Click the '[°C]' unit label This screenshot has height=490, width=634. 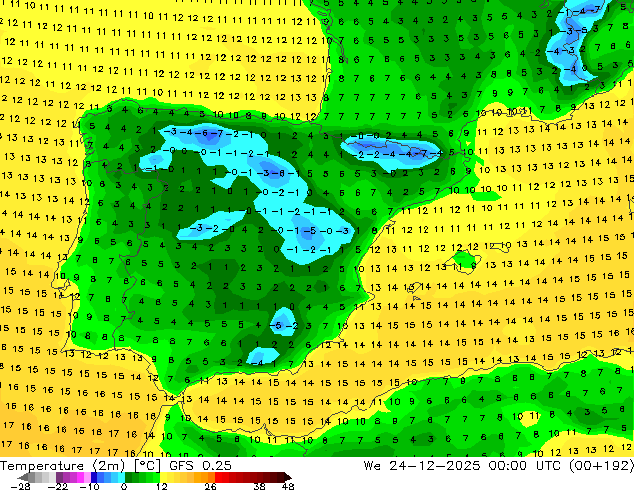[x=147, y=466]
